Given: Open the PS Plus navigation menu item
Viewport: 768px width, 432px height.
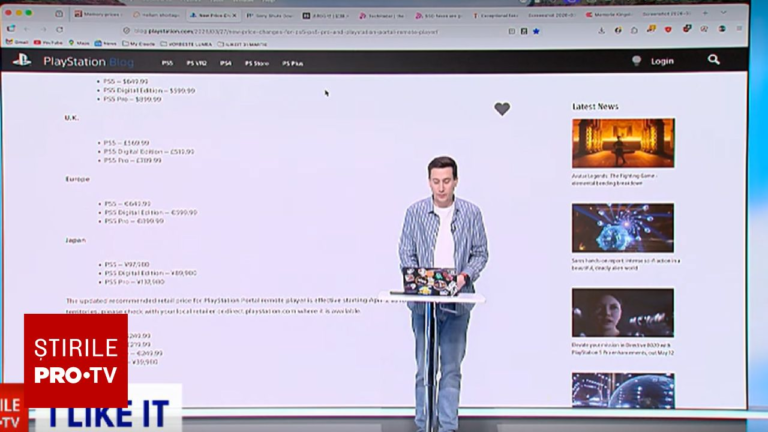Looking at the screenshot, I should [292, 63].
